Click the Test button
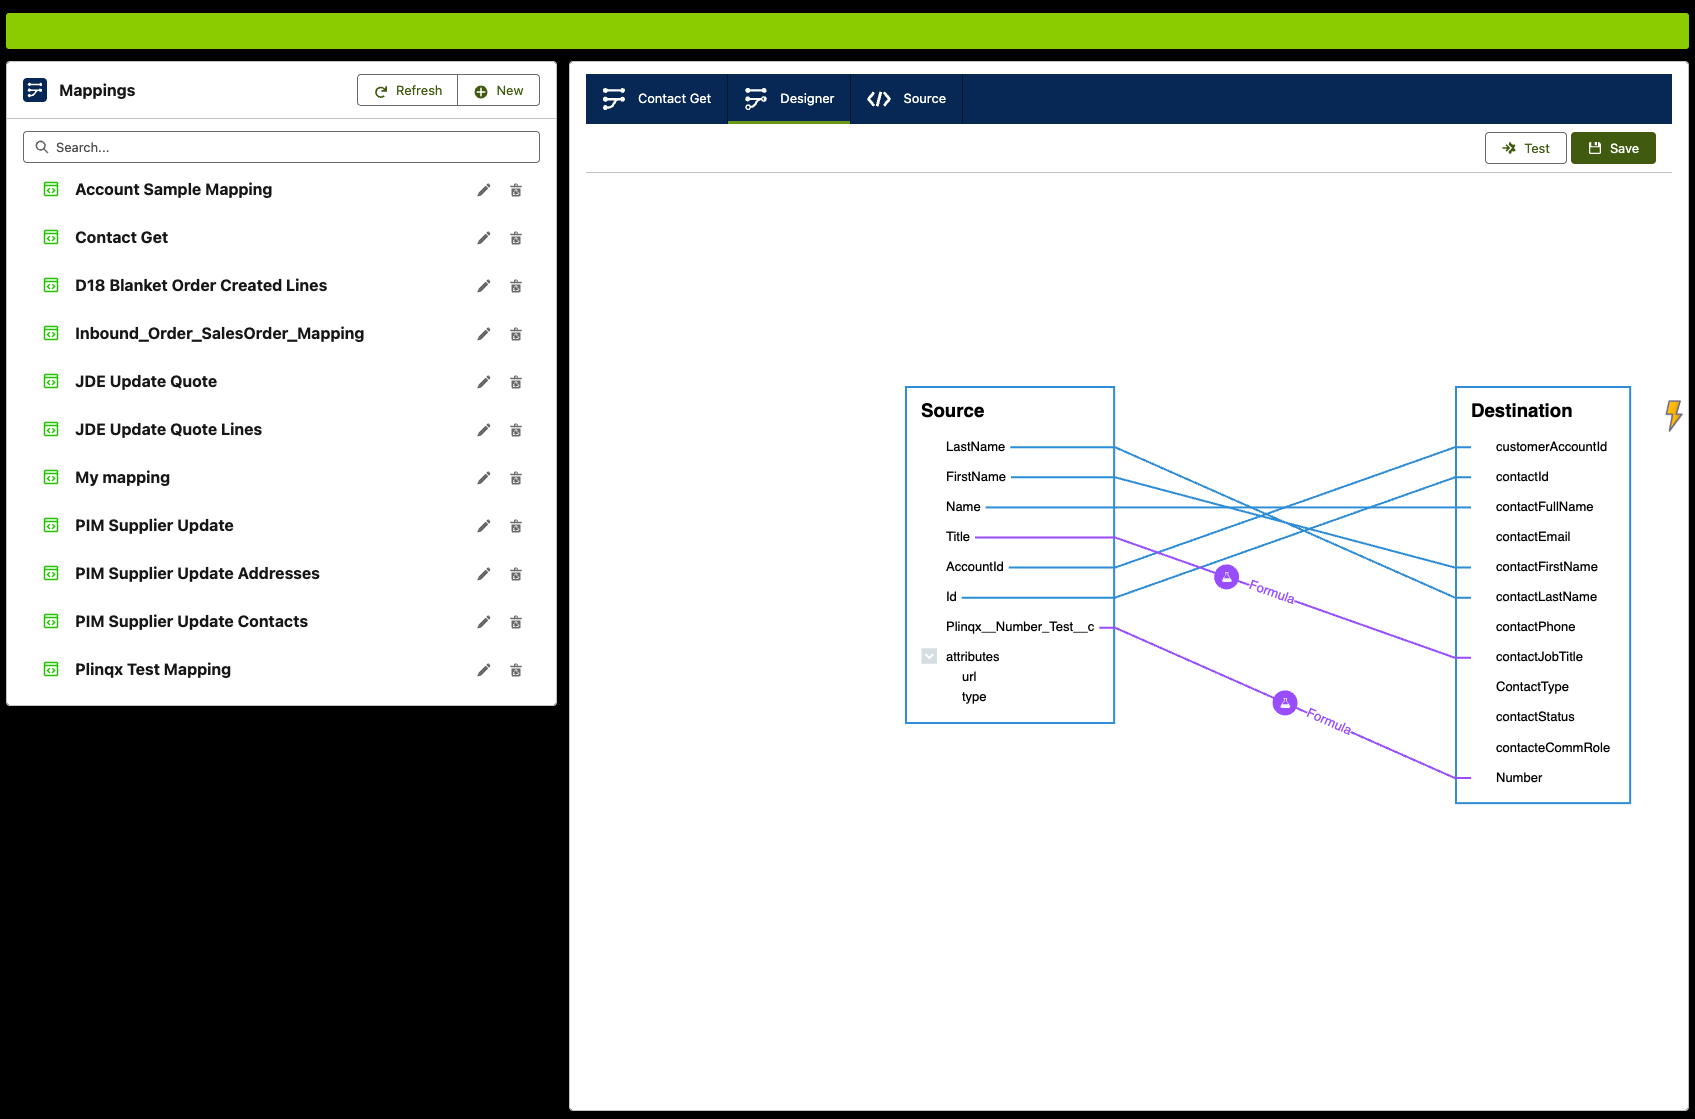The image size is (1695, 1119). pyautogui.click(x=1525, y=148)
